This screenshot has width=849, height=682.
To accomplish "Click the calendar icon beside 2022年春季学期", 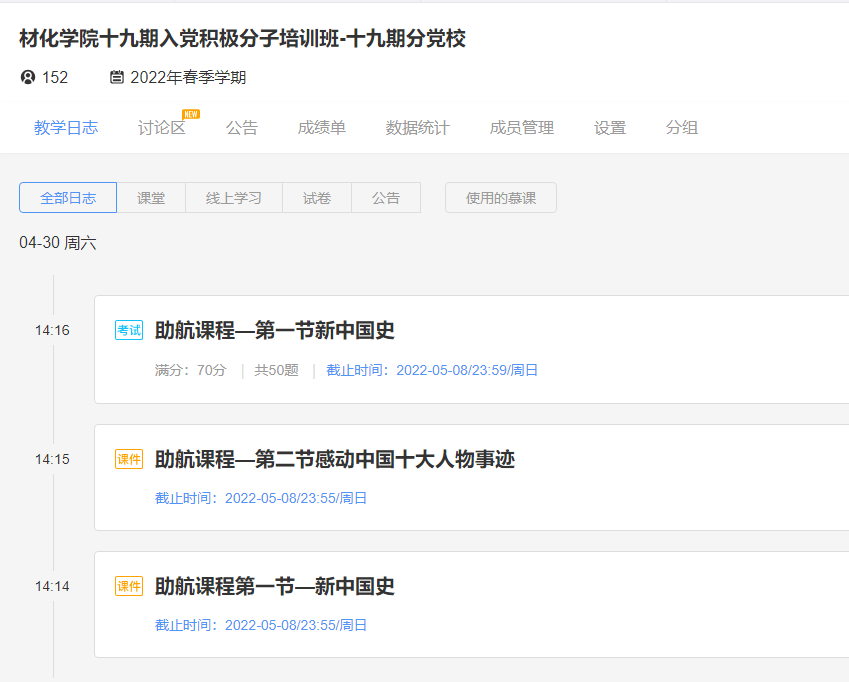I will pos(117,78).
